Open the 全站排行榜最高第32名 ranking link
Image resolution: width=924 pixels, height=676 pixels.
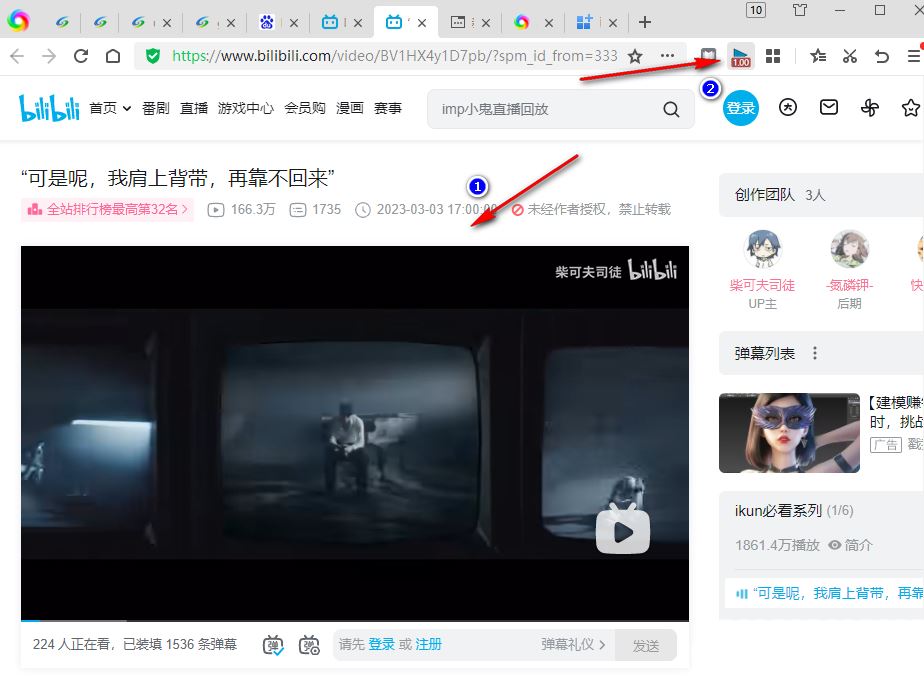107,209
